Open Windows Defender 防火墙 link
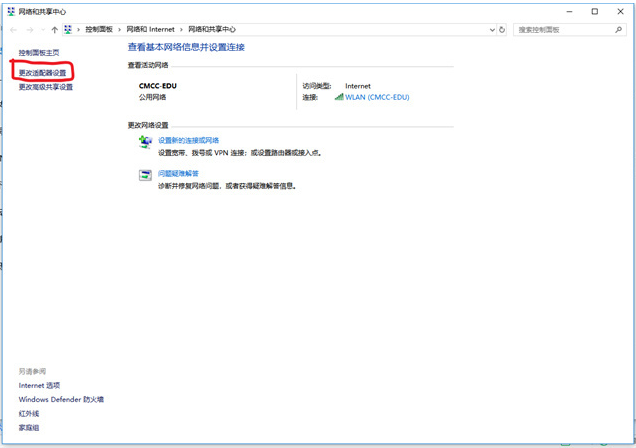The image size is (636, 448). pos(61,399)
